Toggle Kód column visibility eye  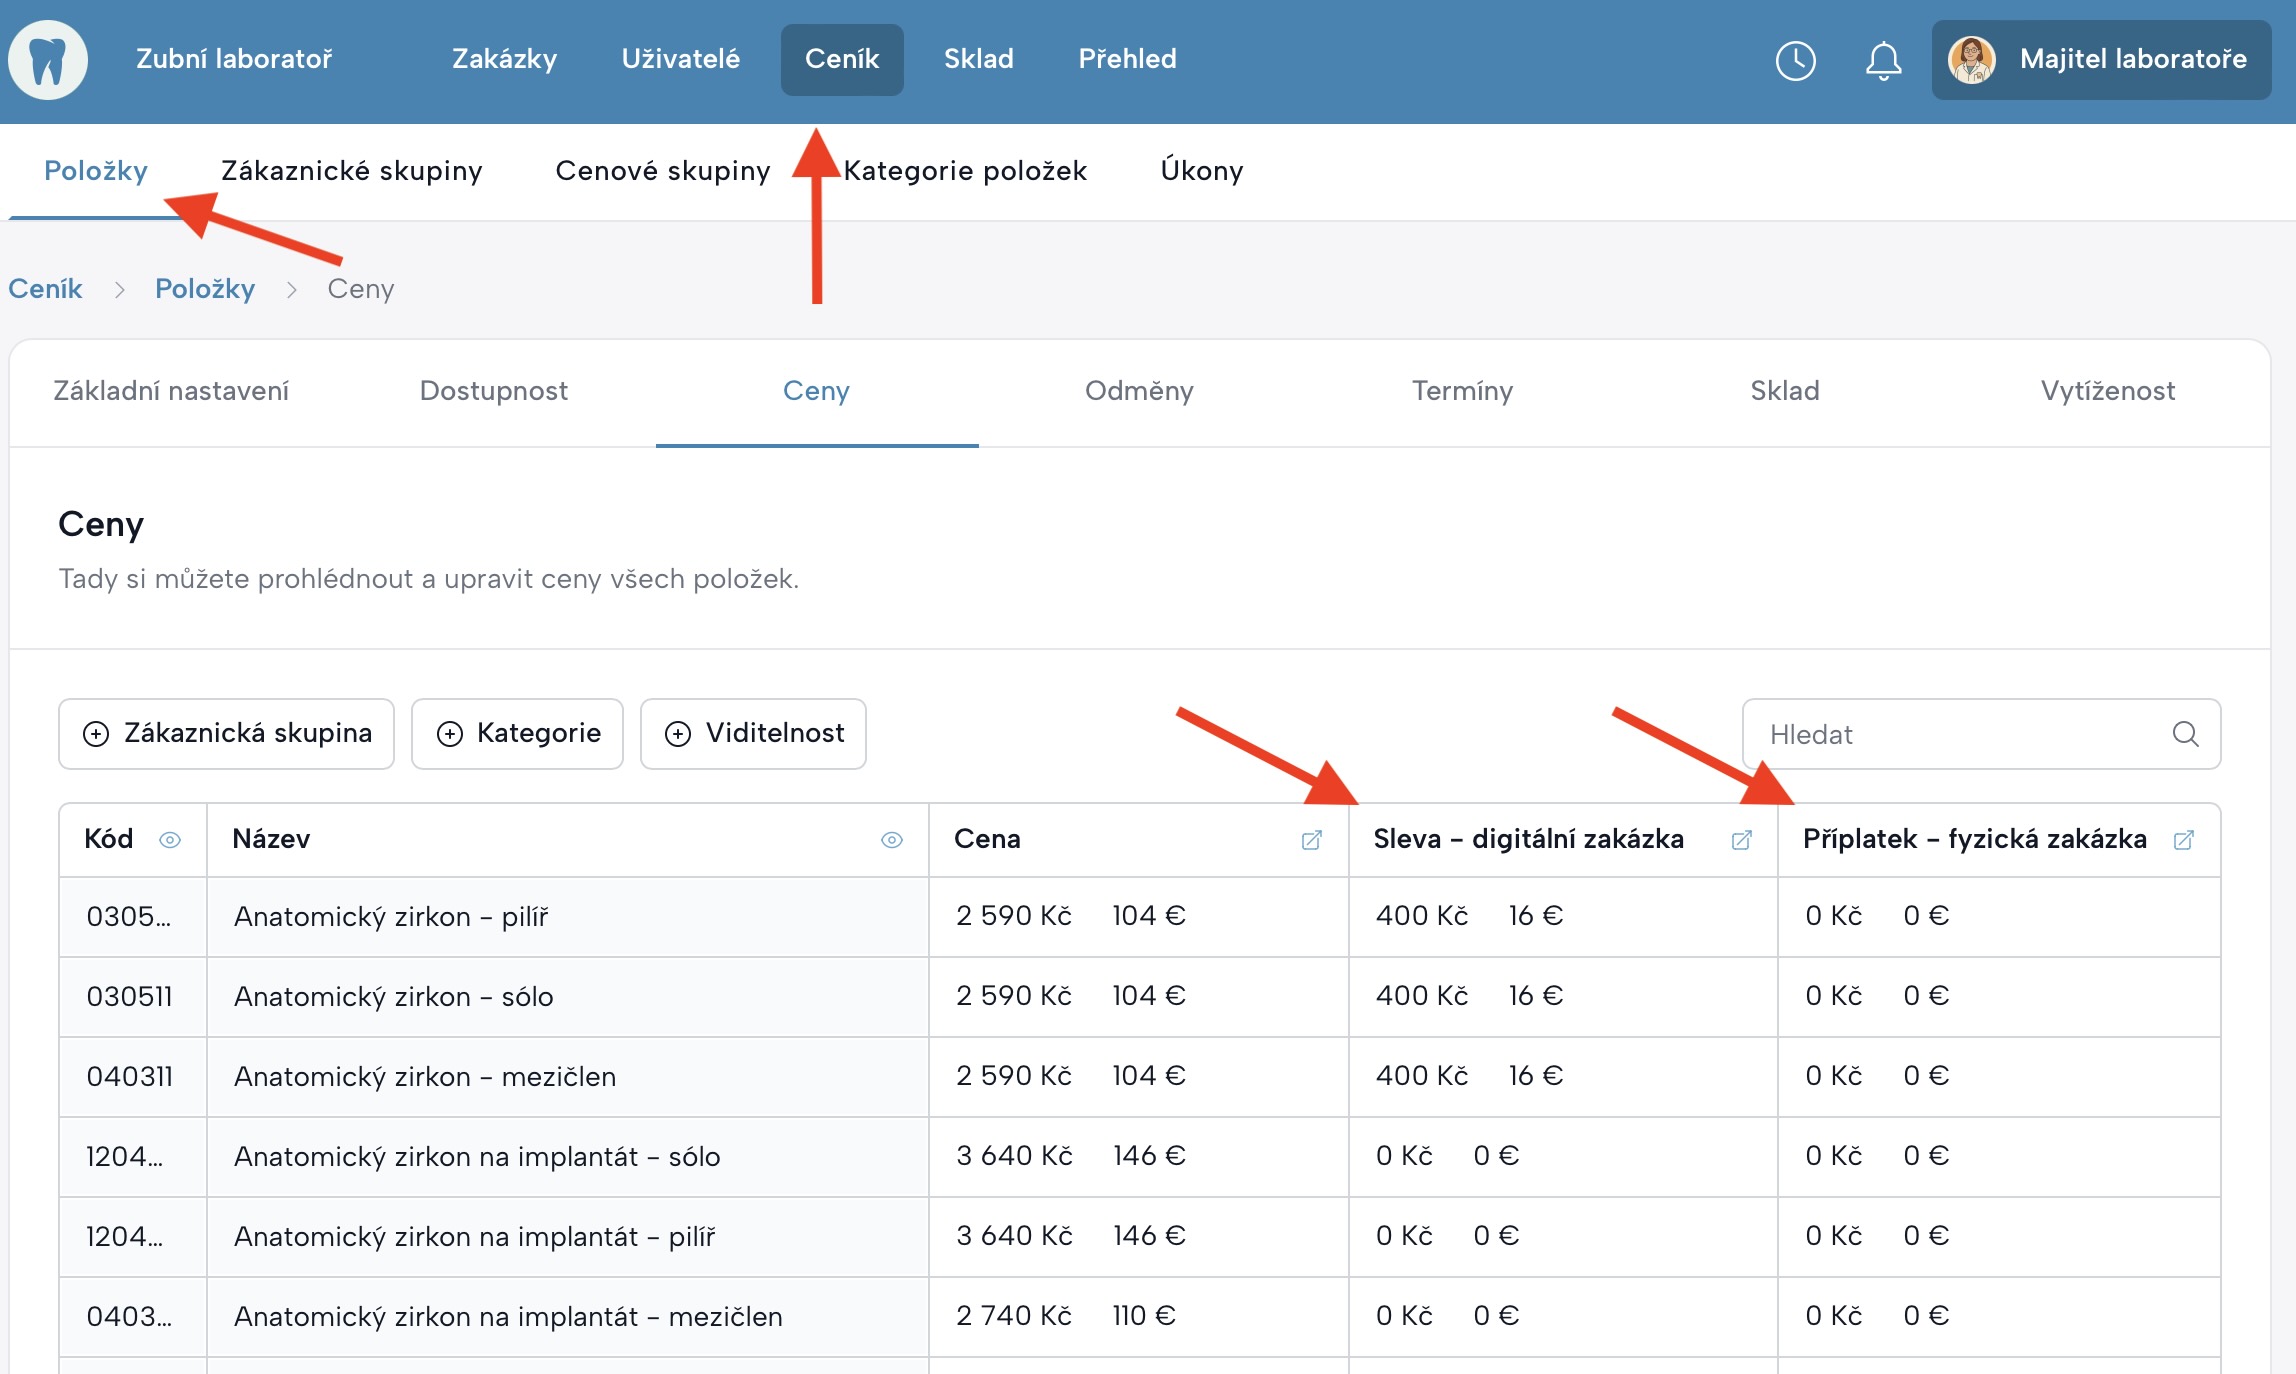click(x=170, y=840)
